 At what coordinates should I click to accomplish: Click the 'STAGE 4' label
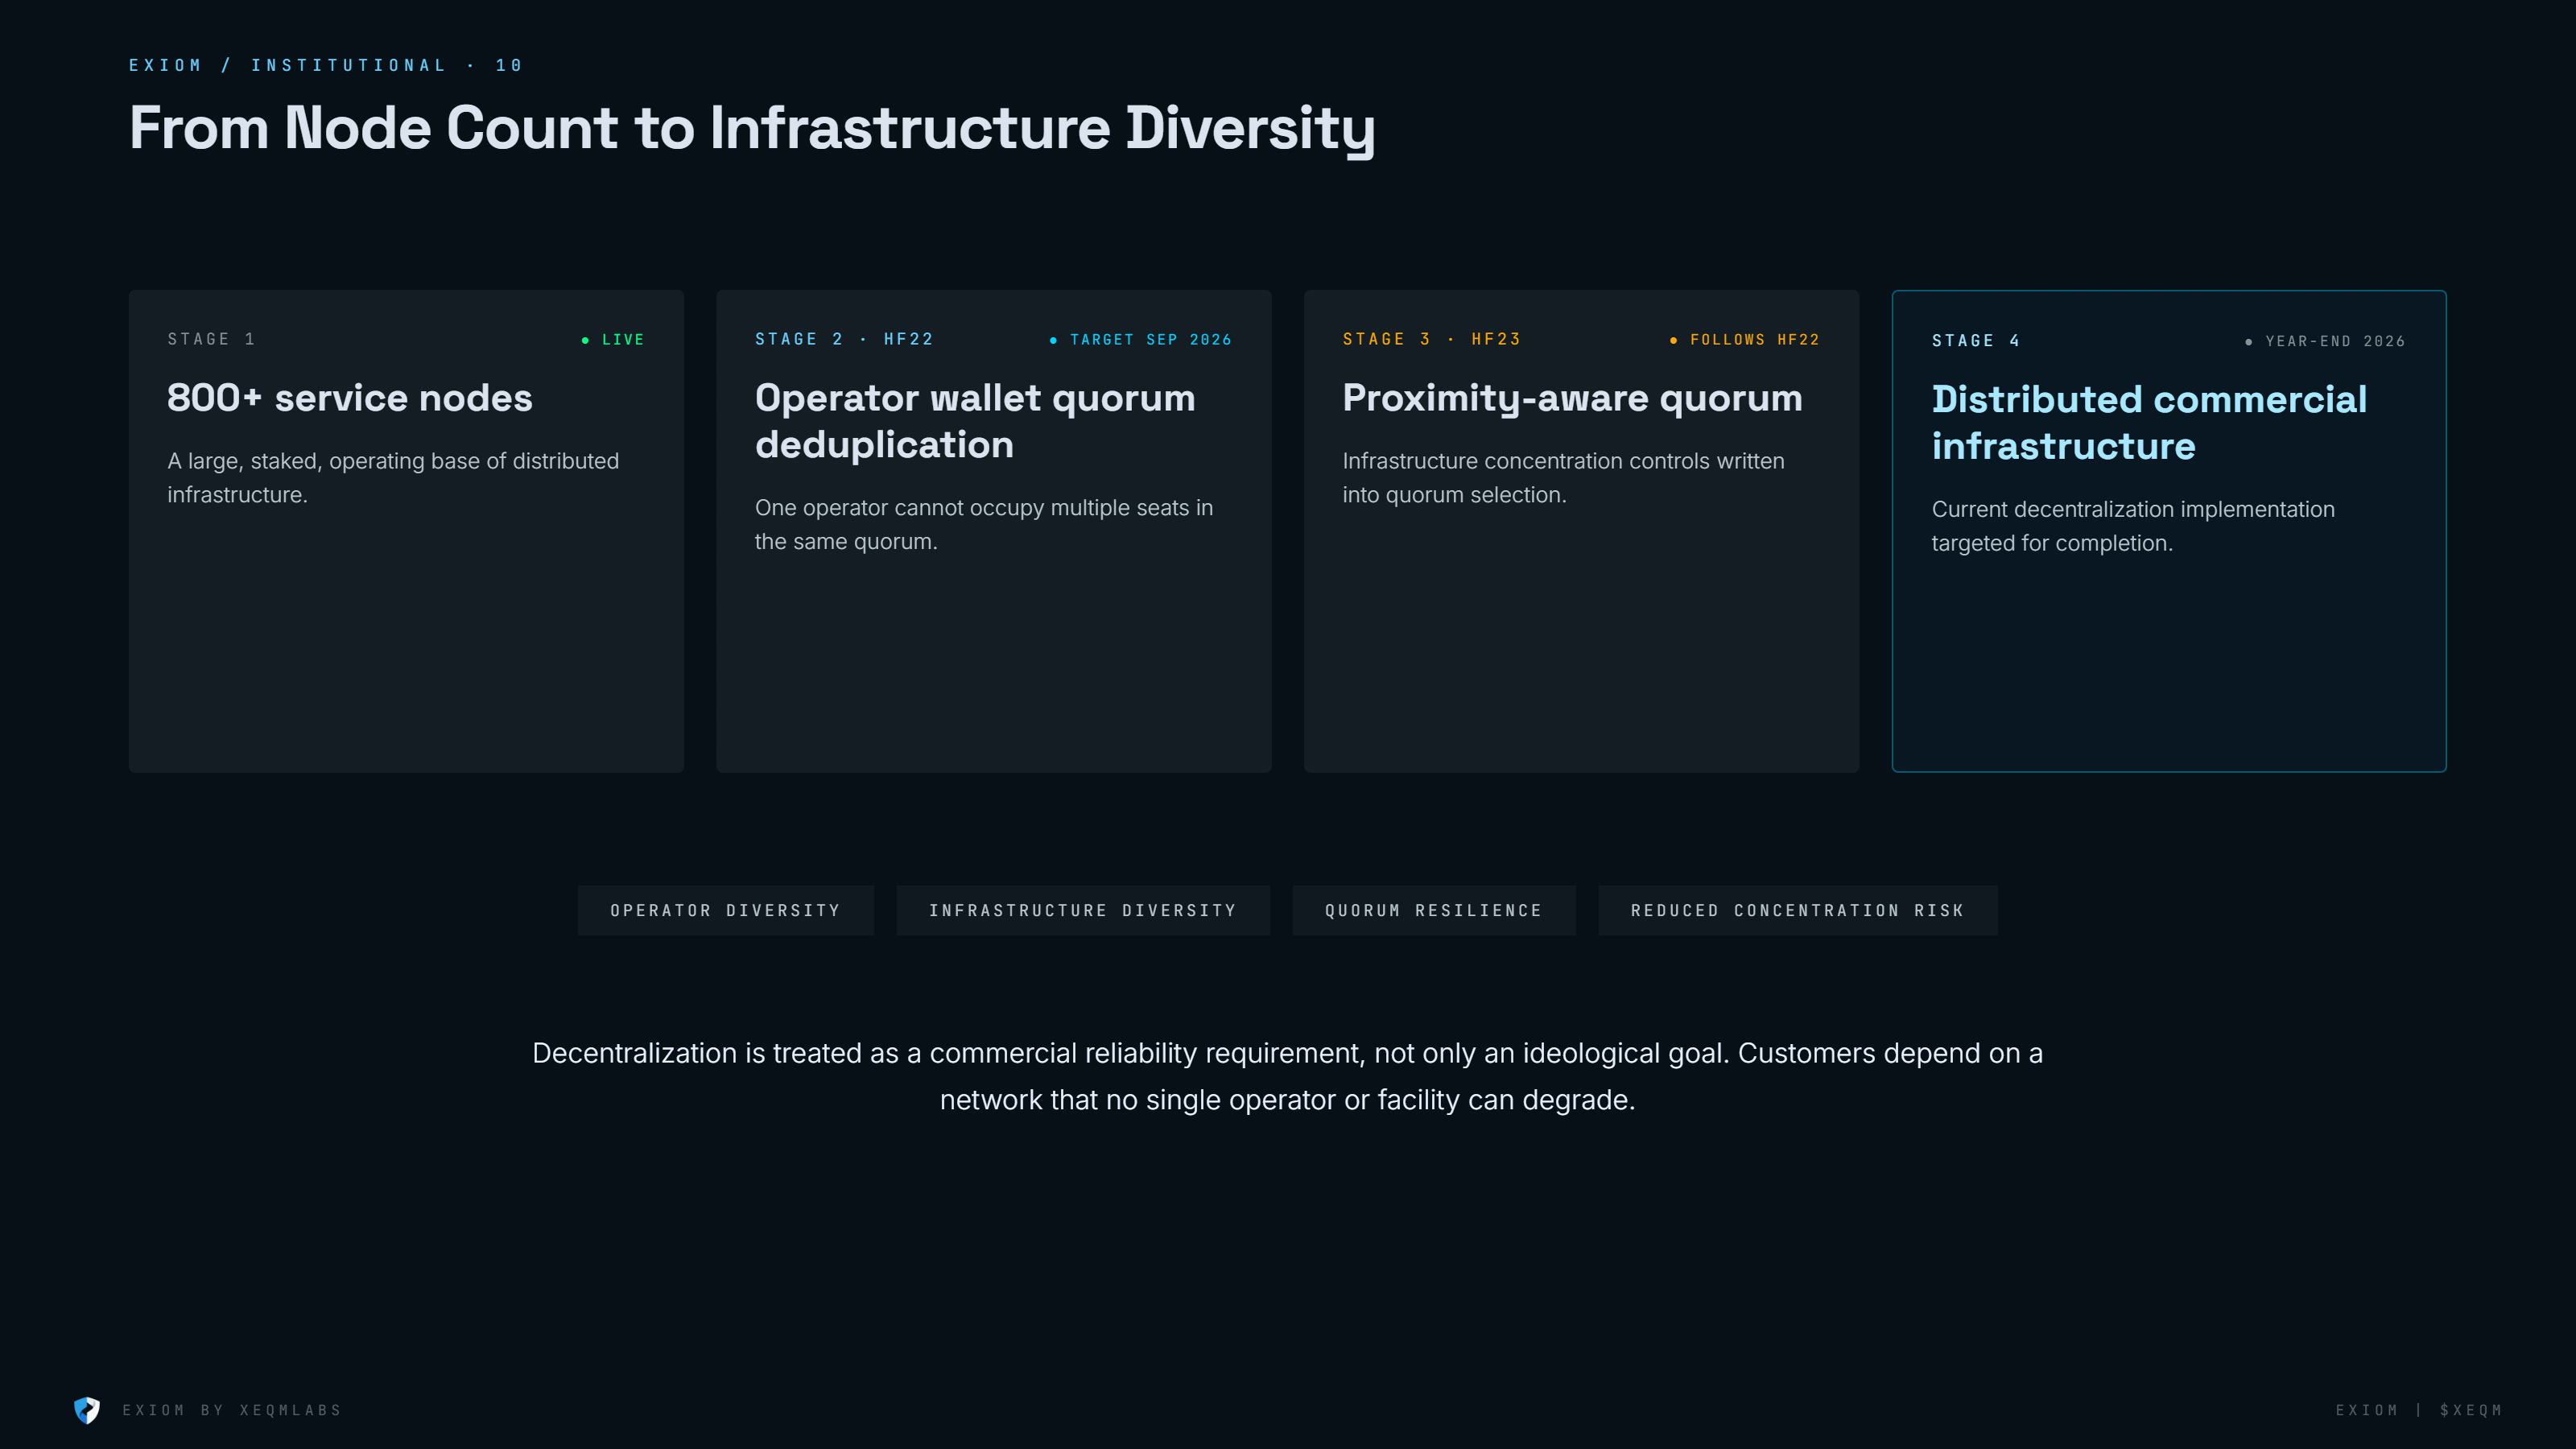point(1976,341)
